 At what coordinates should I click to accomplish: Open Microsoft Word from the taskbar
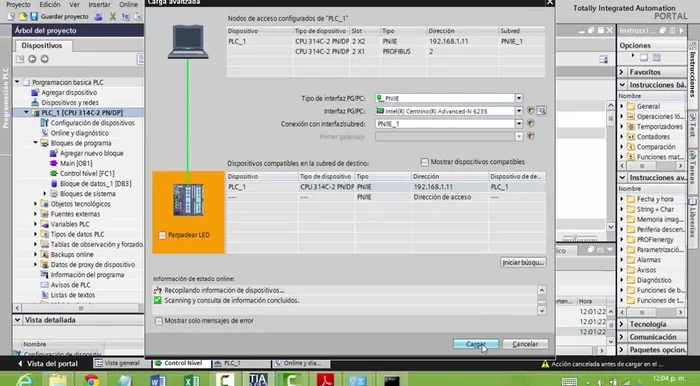click(x=158, y=380)
